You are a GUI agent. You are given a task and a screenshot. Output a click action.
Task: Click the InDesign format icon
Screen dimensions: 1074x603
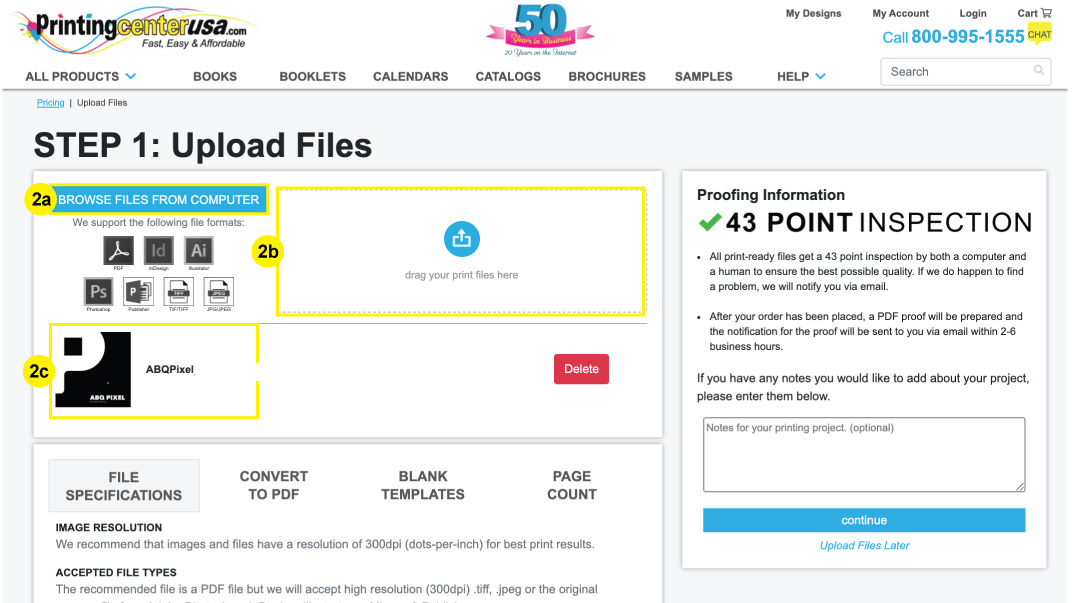pos(158,250)
